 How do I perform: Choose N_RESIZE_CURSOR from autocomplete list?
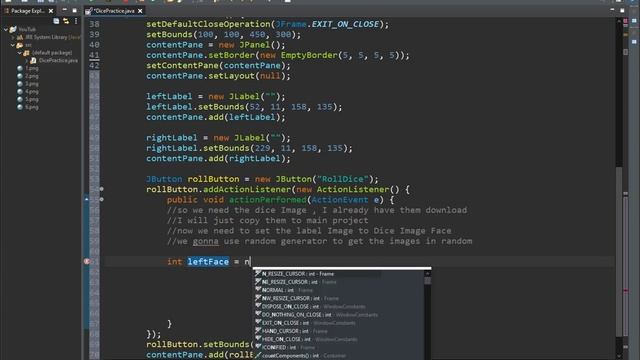tap(338, 274)
